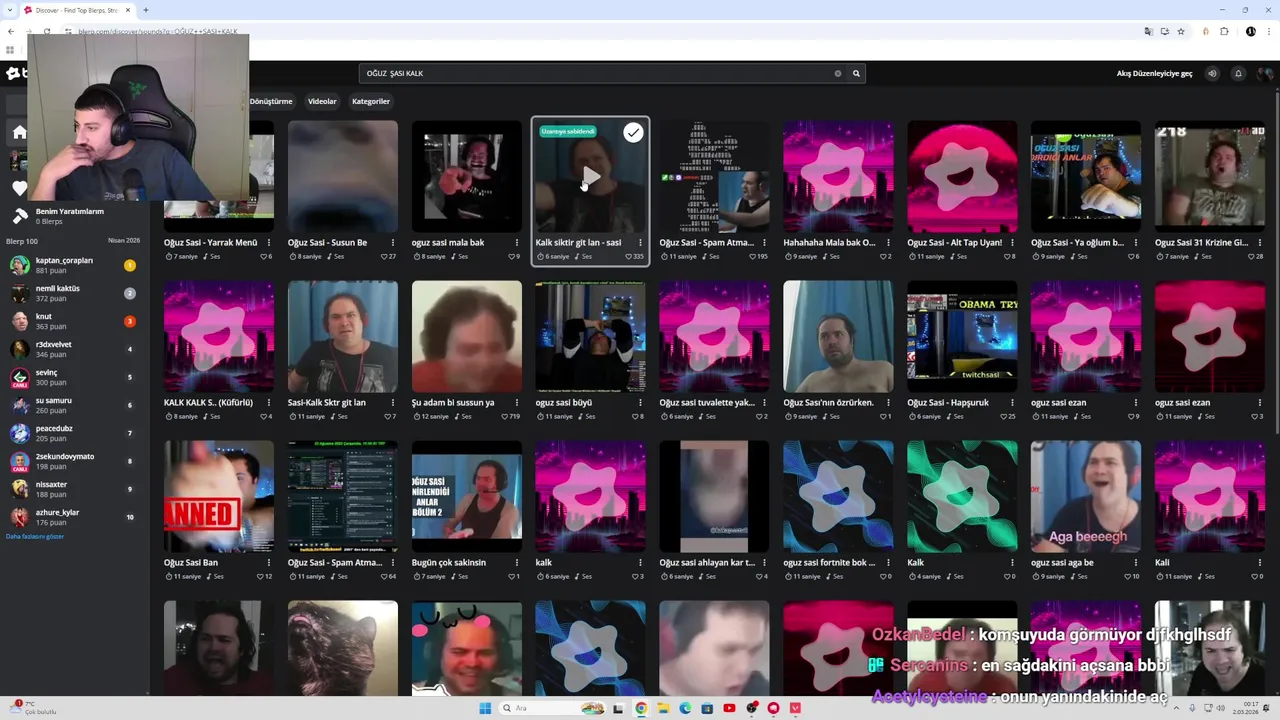The height and width of the screenshot is (720, 1280).
Task: Open the 'Bugün çok sakinsin' thumbnail
Action: click(467, 496)
